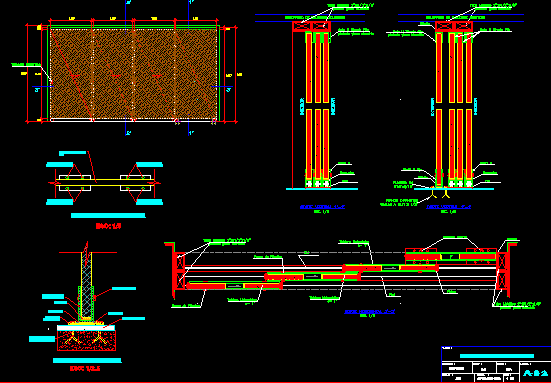Image resolution: width=551 pixels, height=383 pixels.
Task: Click the cyan title bar in the title block
Action: [497, 356]
